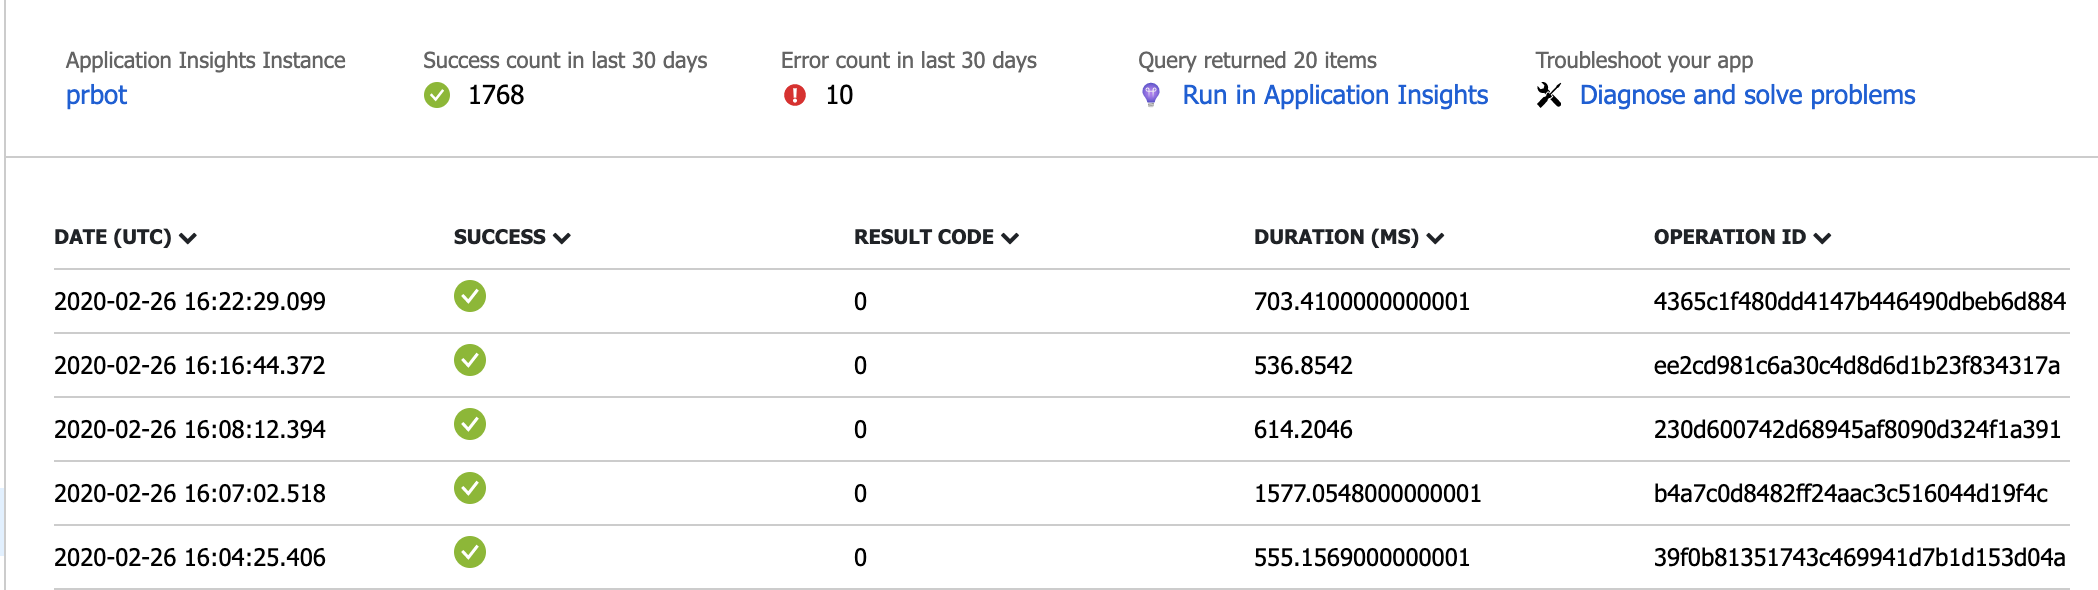Select invocation dated 2020-02-26 16:22:29.099
Screen dimensions: 2098x590
point(190,301)
